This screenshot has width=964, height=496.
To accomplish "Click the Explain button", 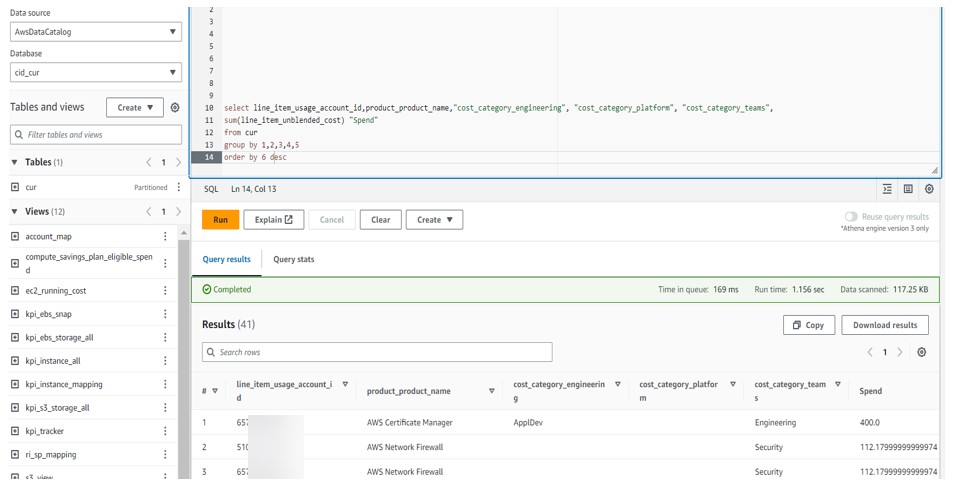I will pyautogui.click(x=274, y=219).
